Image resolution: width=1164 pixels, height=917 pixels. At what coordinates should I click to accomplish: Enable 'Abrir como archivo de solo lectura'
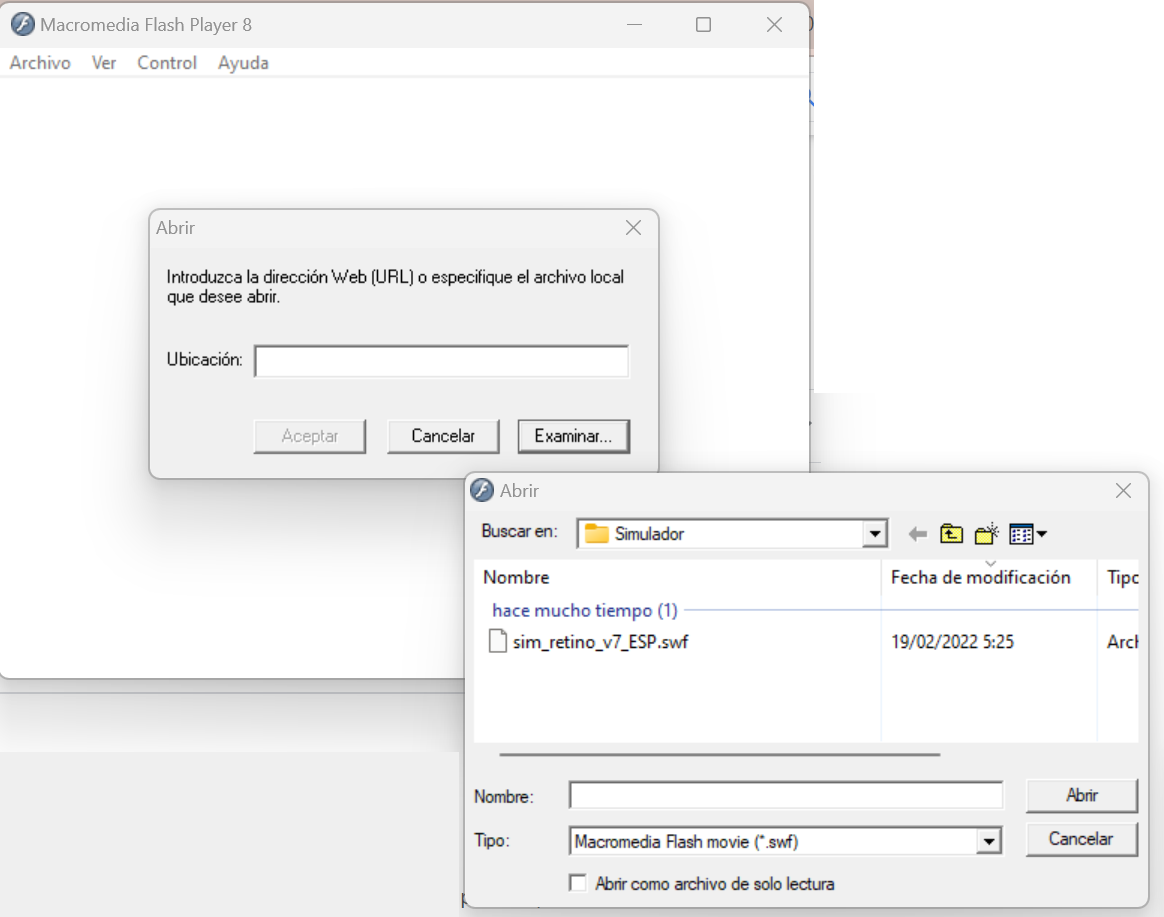577,883
